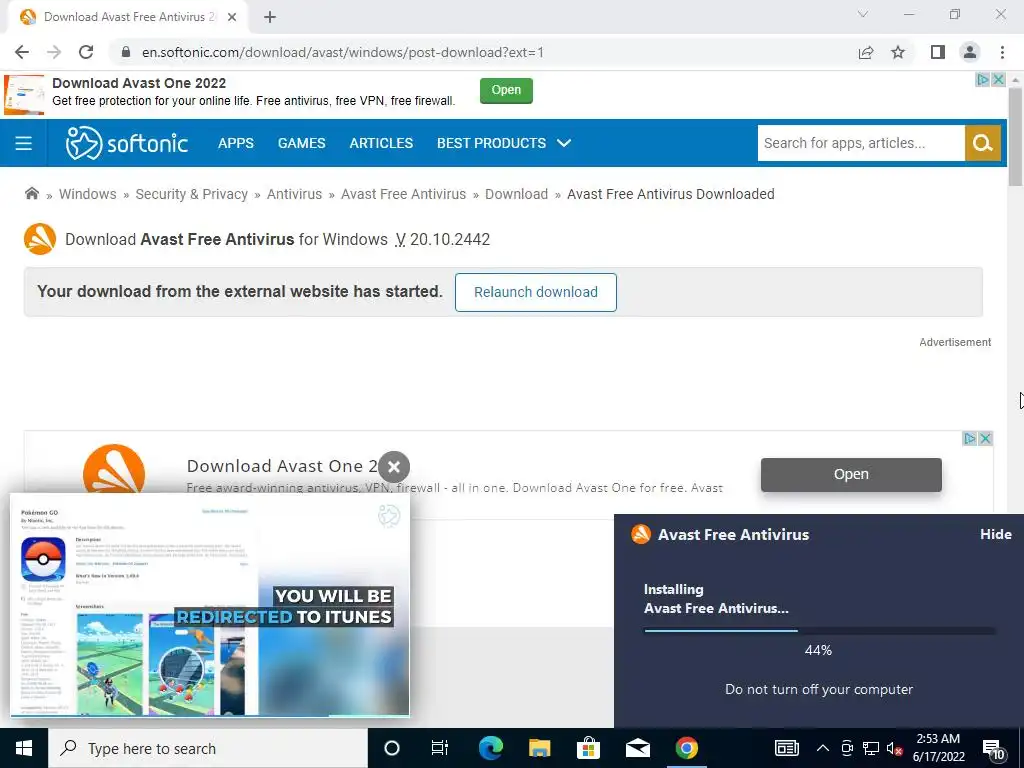Click the orange search magnifier button
1024x768 pixels.
(x=983, y=143)
